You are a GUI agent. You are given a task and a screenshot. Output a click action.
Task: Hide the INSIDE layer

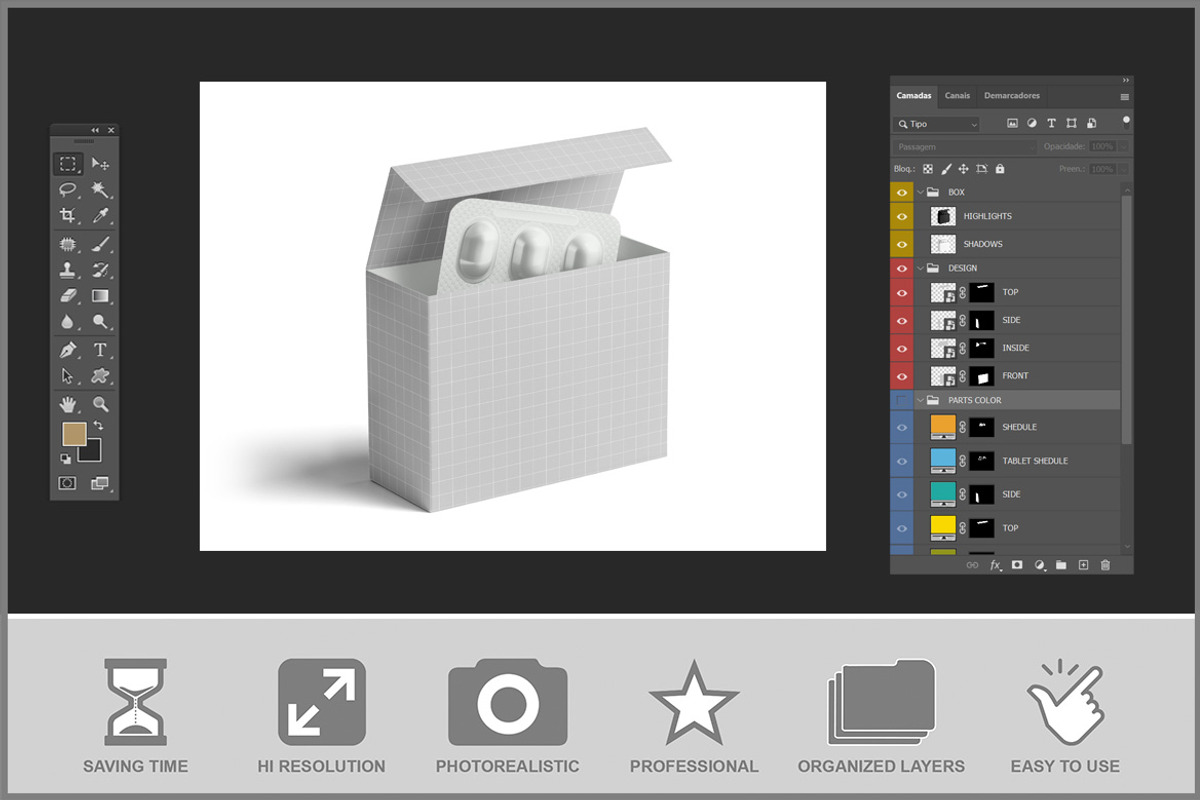tap(902, 348)
